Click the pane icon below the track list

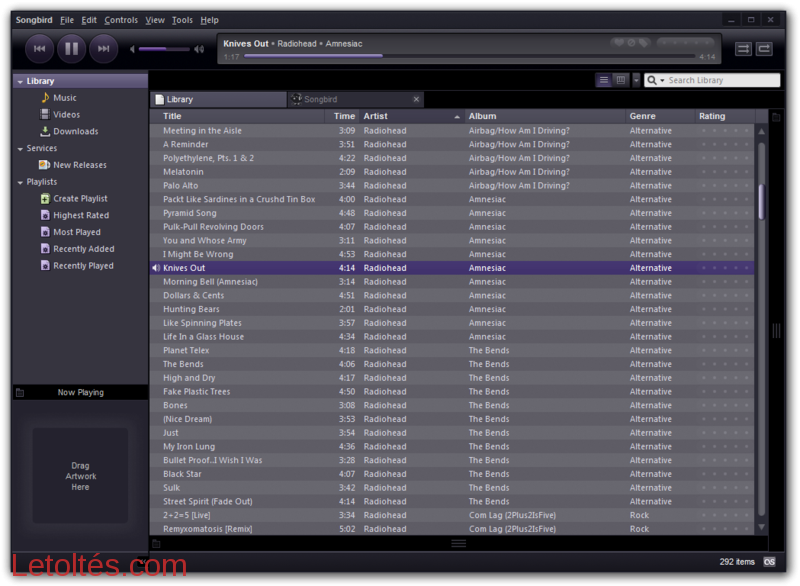(x=156, y=544)
